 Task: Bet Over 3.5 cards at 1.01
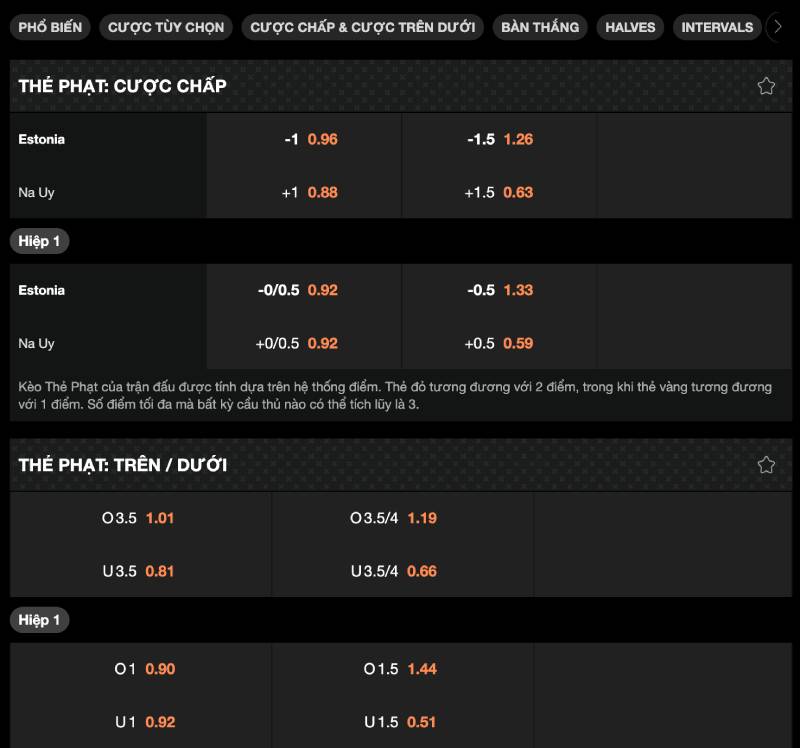(142, 519)
